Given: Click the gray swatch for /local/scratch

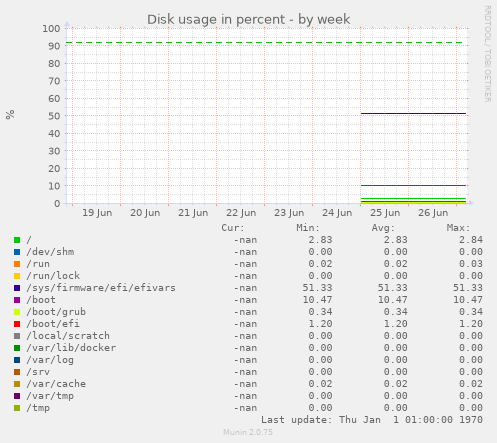Looking at the screenshot, I should 17,336.
